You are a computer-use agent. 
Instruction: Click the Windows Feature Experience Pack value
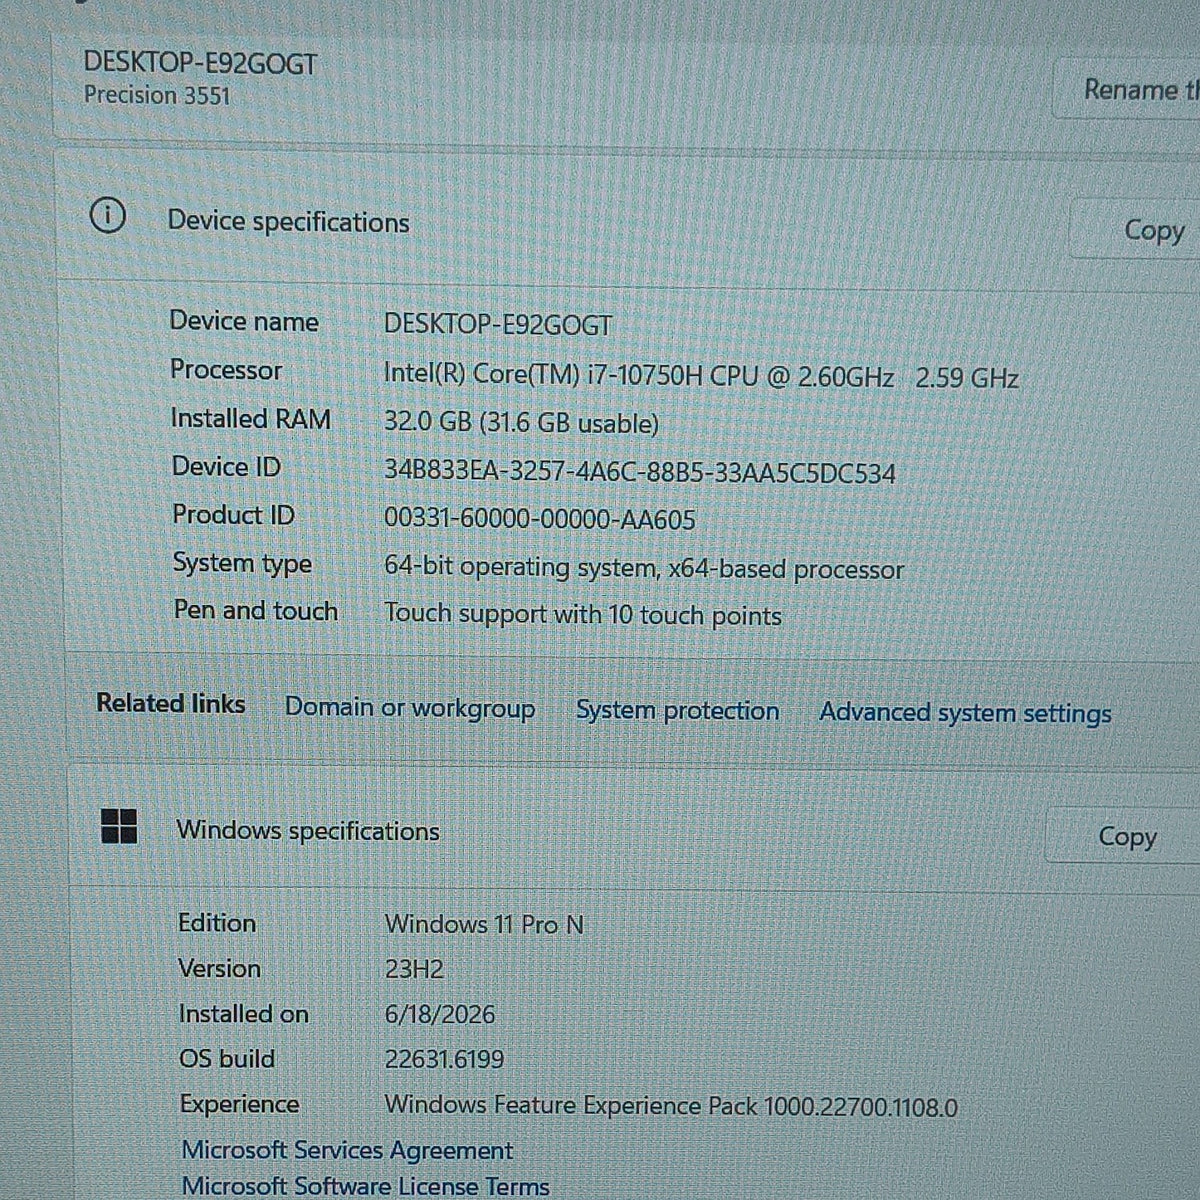pos(671,1106)
